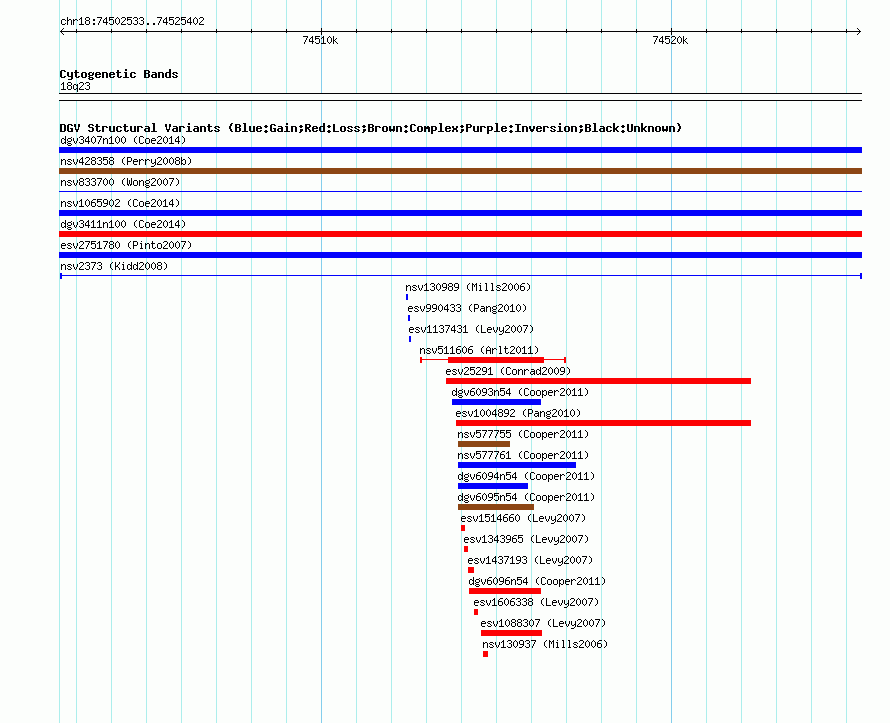Image resolution: width=890 pixels, height=723 pixels.
Task: Click the nsv130937 (Mills2006) label
Action: click(545, 644)
